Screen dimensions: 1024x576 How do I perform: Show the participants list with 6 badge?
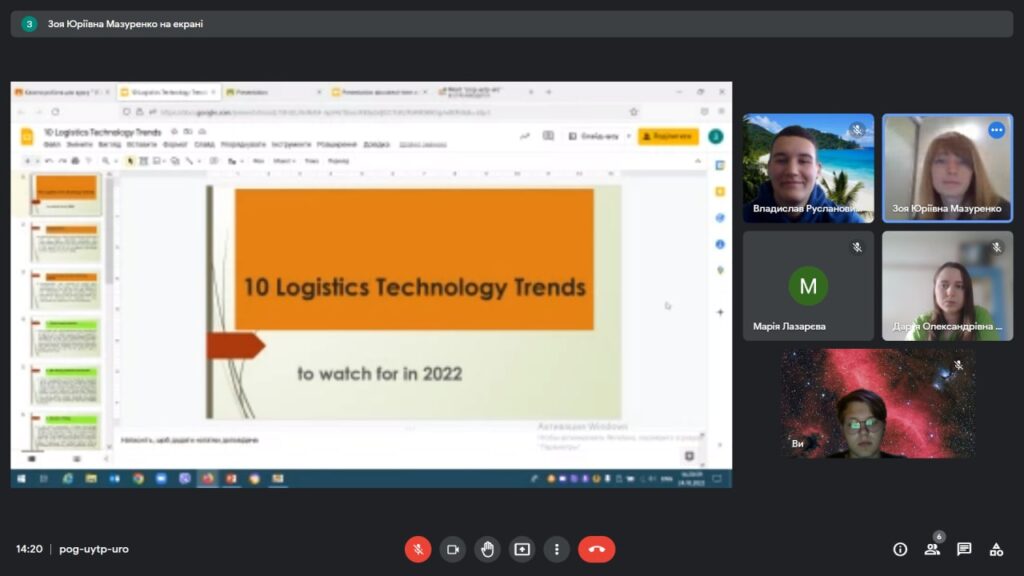coord(932,549)
